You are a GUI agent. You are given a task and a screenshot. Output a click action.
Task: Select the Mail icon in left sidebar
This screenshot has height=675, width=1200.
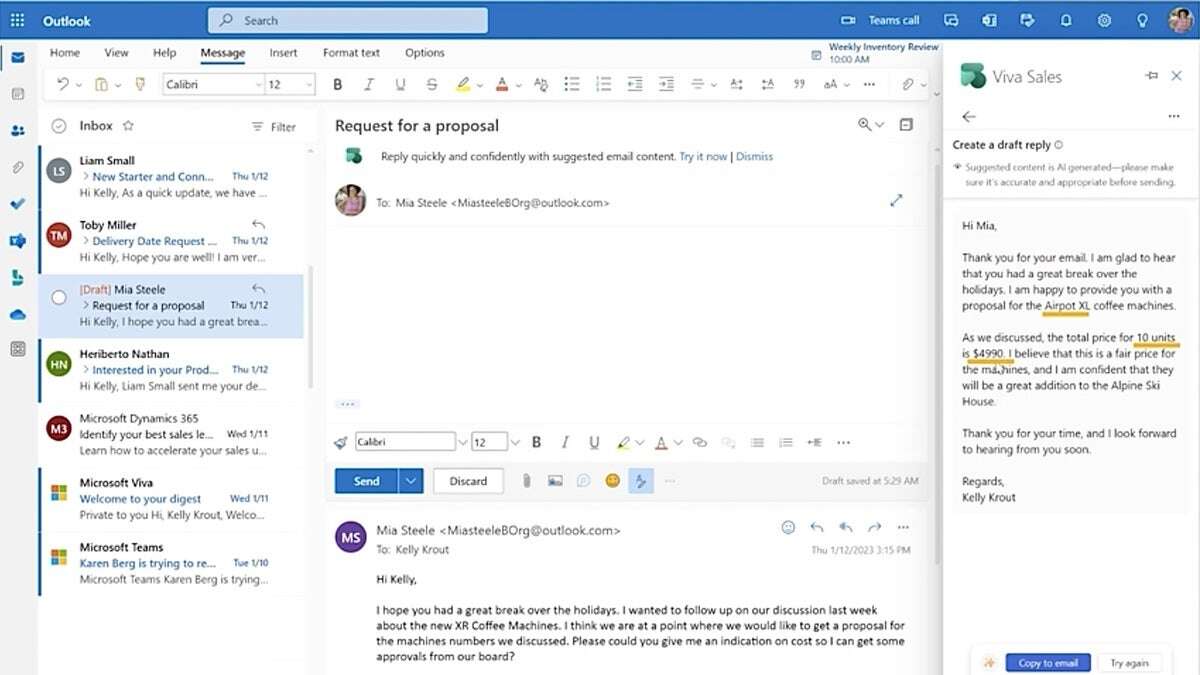(x=15, y=57)
